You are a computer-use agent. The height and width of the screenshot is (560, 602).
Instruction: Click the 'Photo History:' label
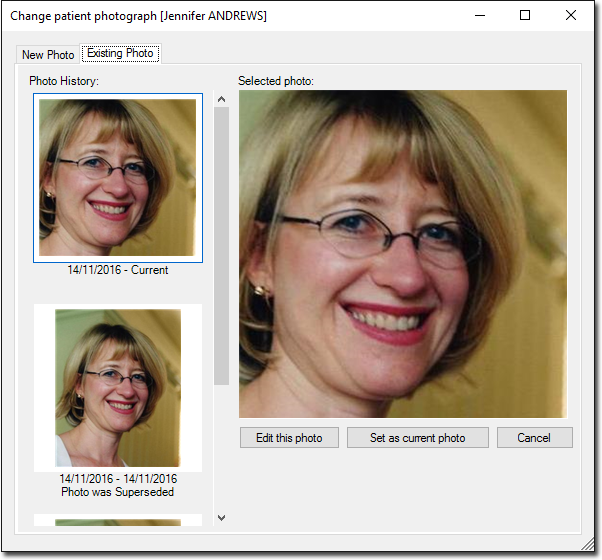coord(64,81)
